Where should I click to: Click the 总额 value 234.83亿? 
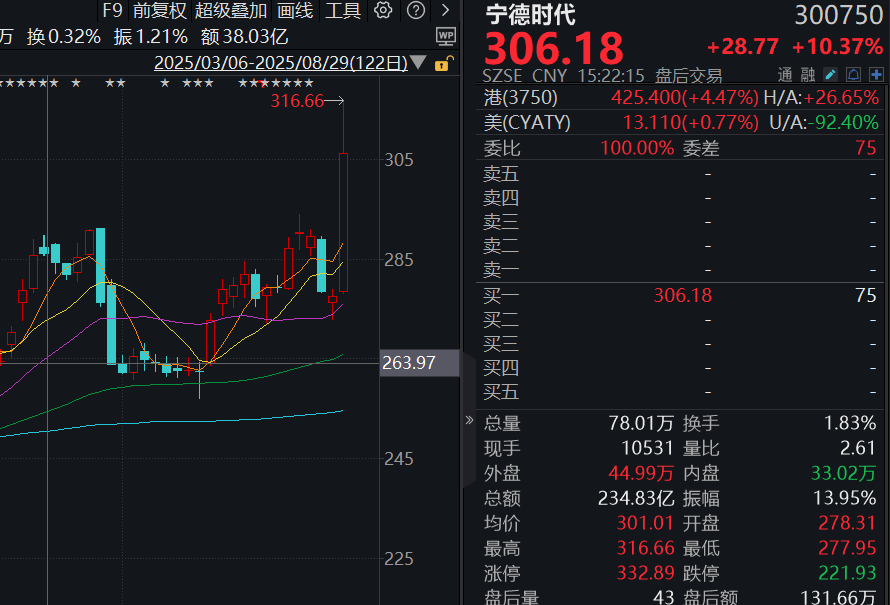pos(636,498)
